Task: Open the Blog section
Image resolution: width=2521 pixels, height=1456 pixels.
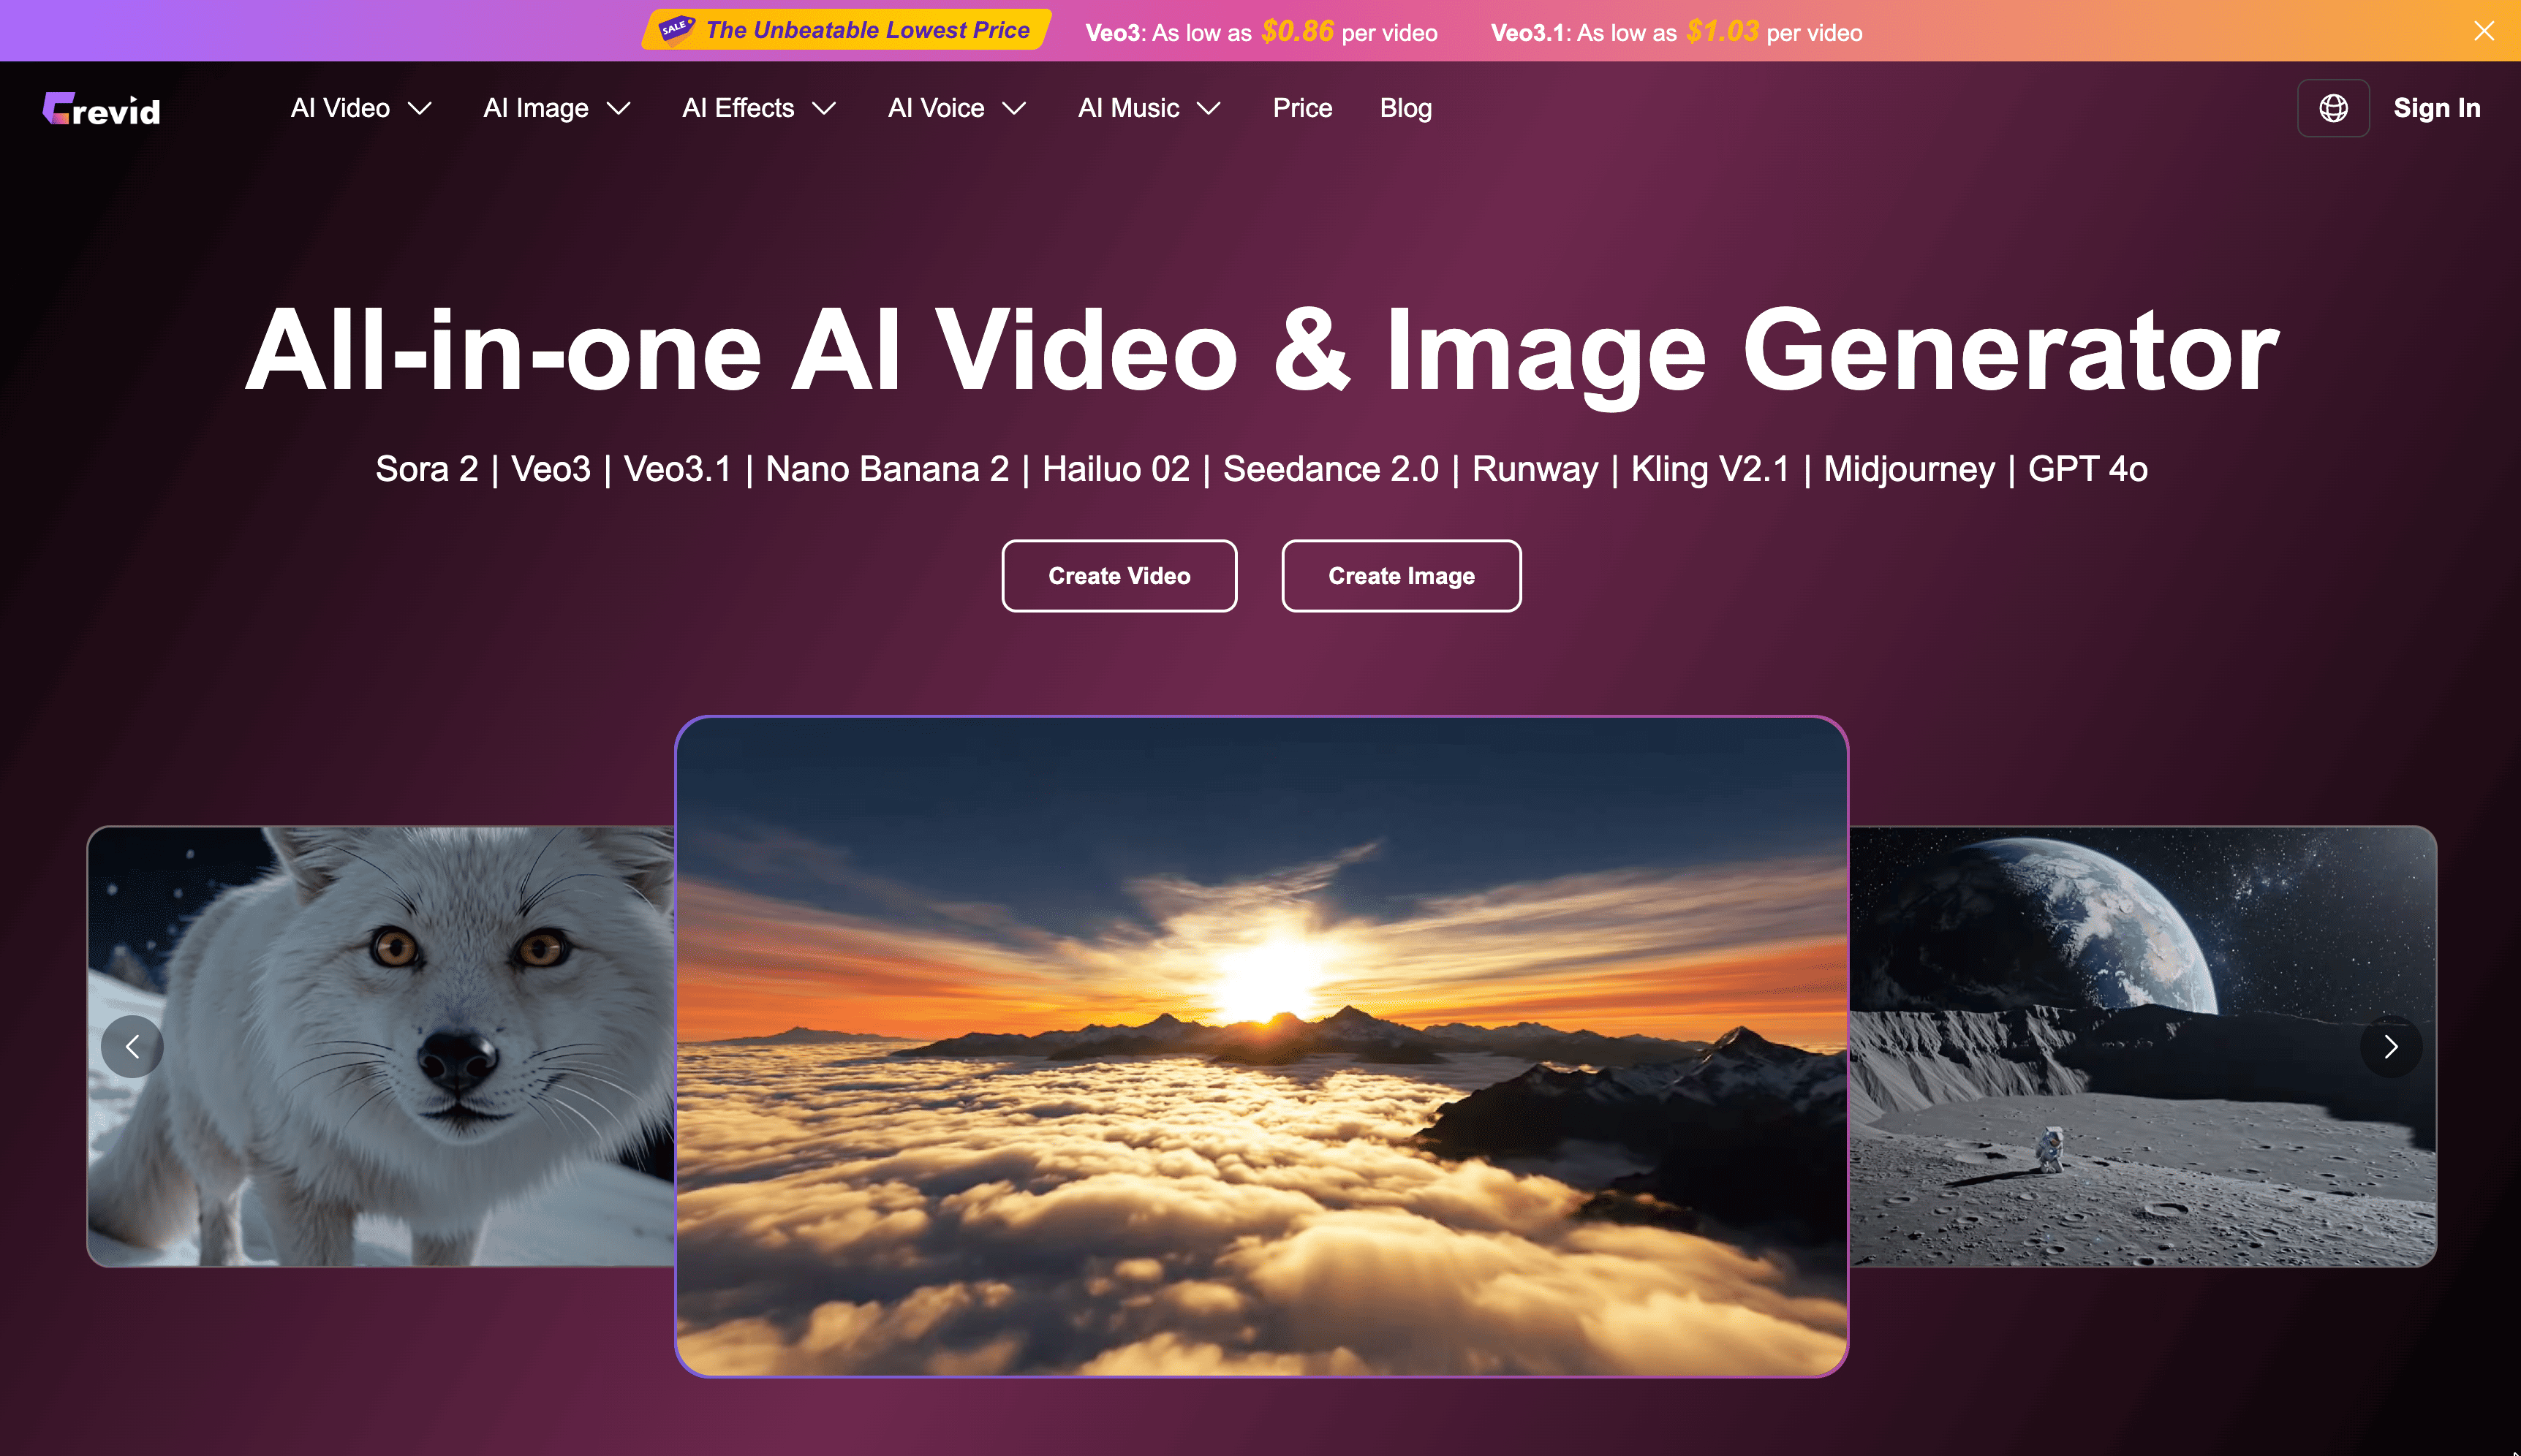Action: pos(1404,108)
